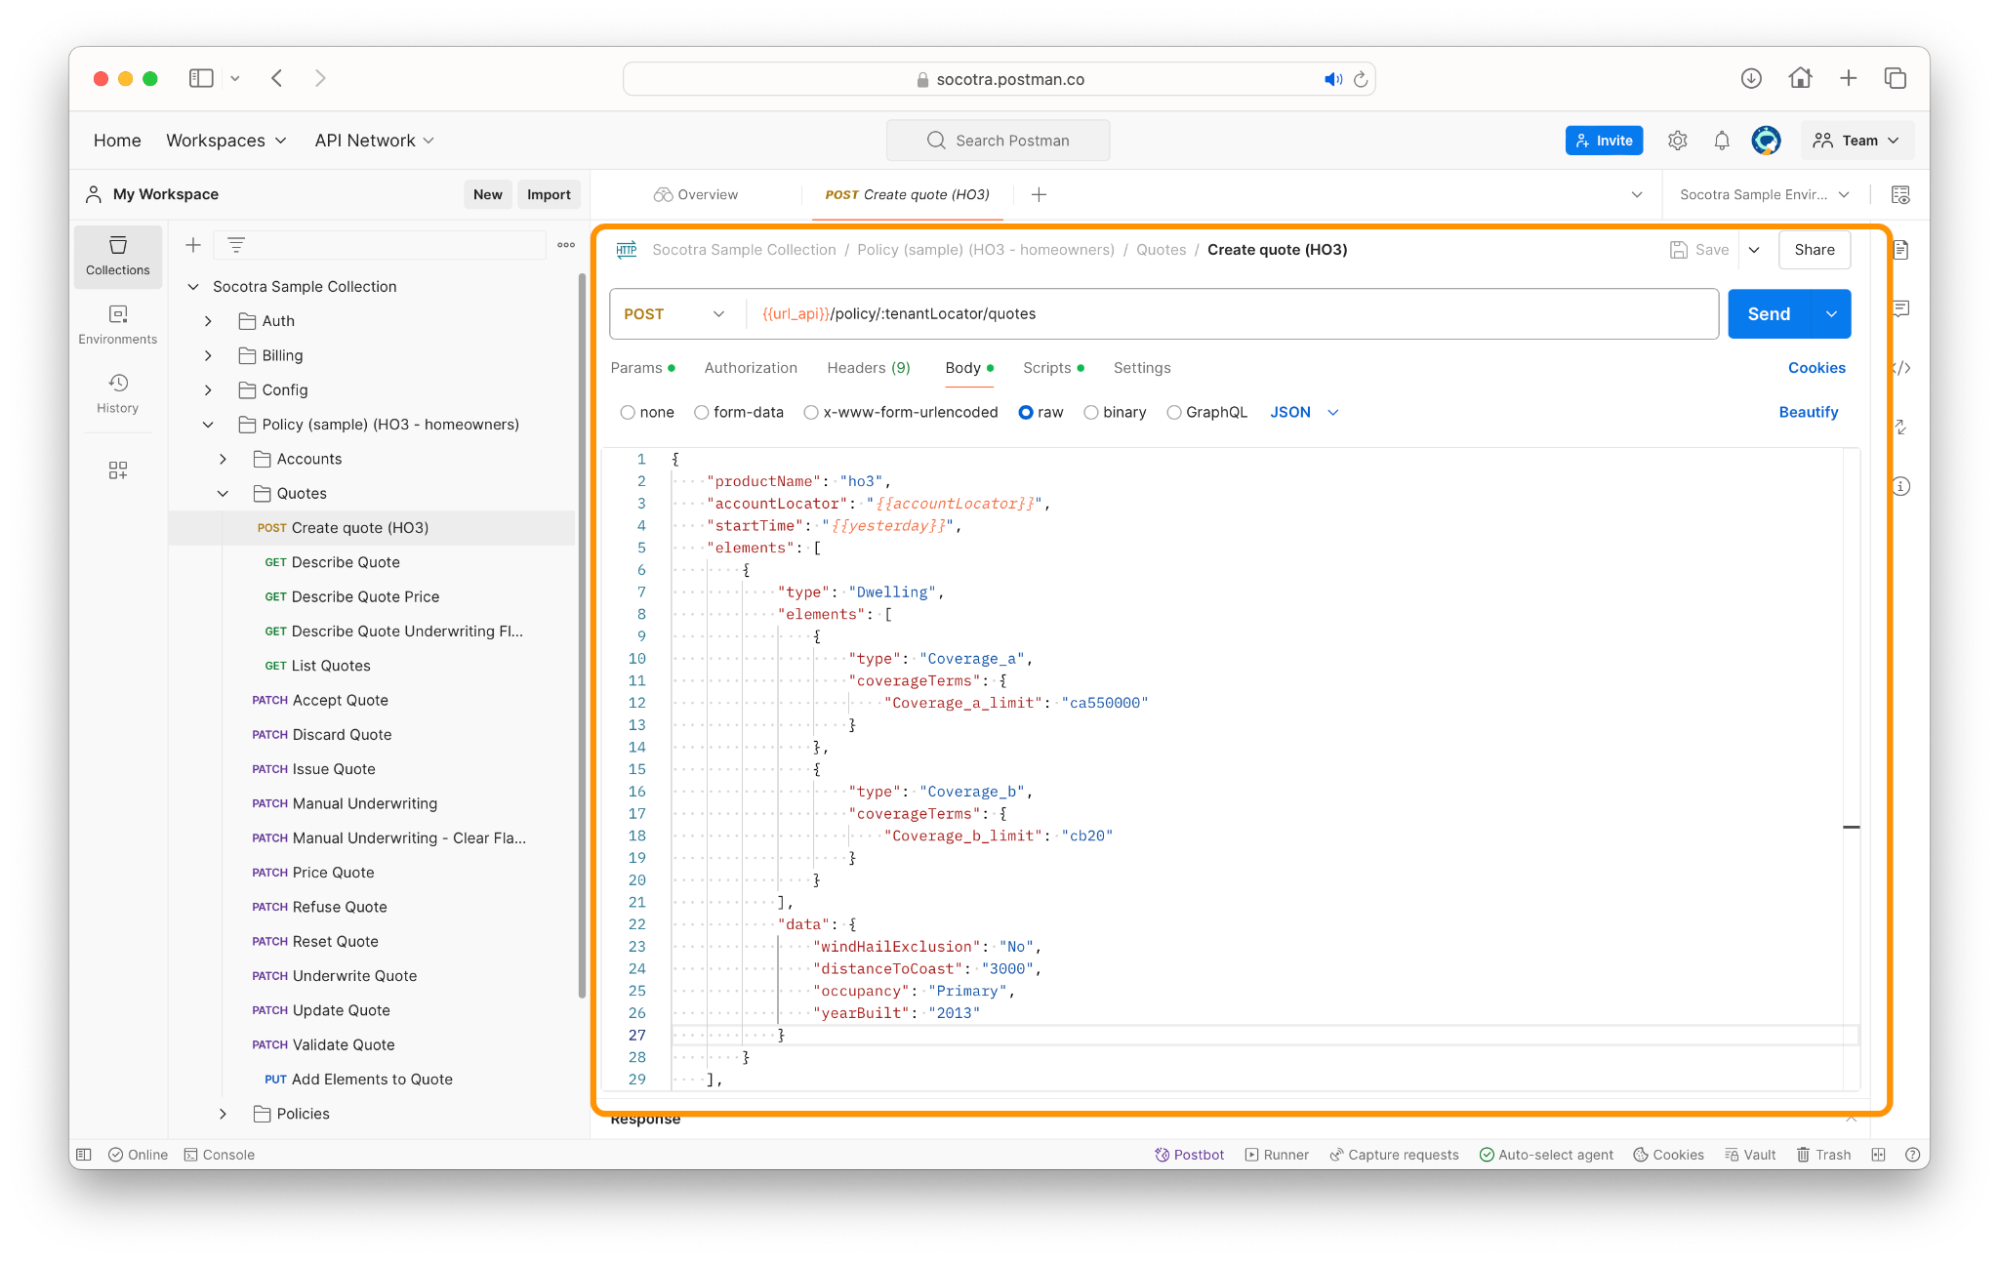This screenshot has width=1999, height=1261.
Task: Expand the Auth folder in sidebar
Action: (x=209, y=321)
